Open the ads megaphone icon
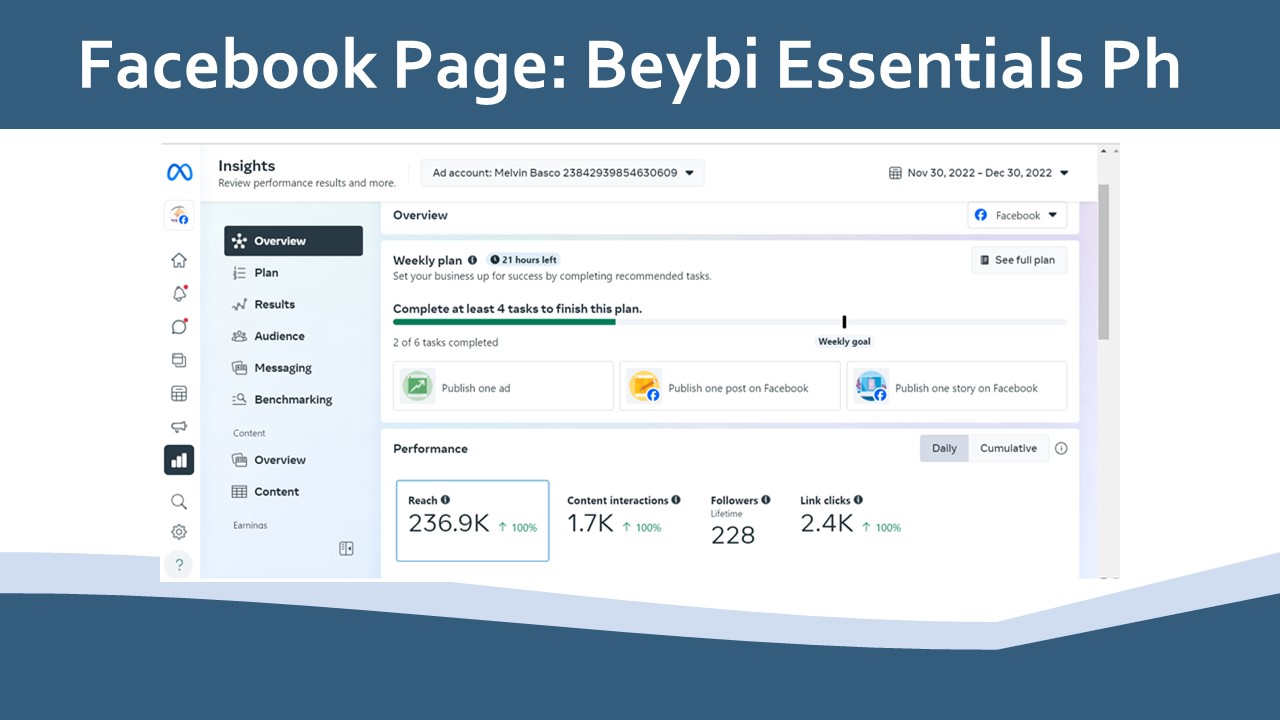Image resolution: width=1280 pixels, height=720 pixels. tap(179, 427)
